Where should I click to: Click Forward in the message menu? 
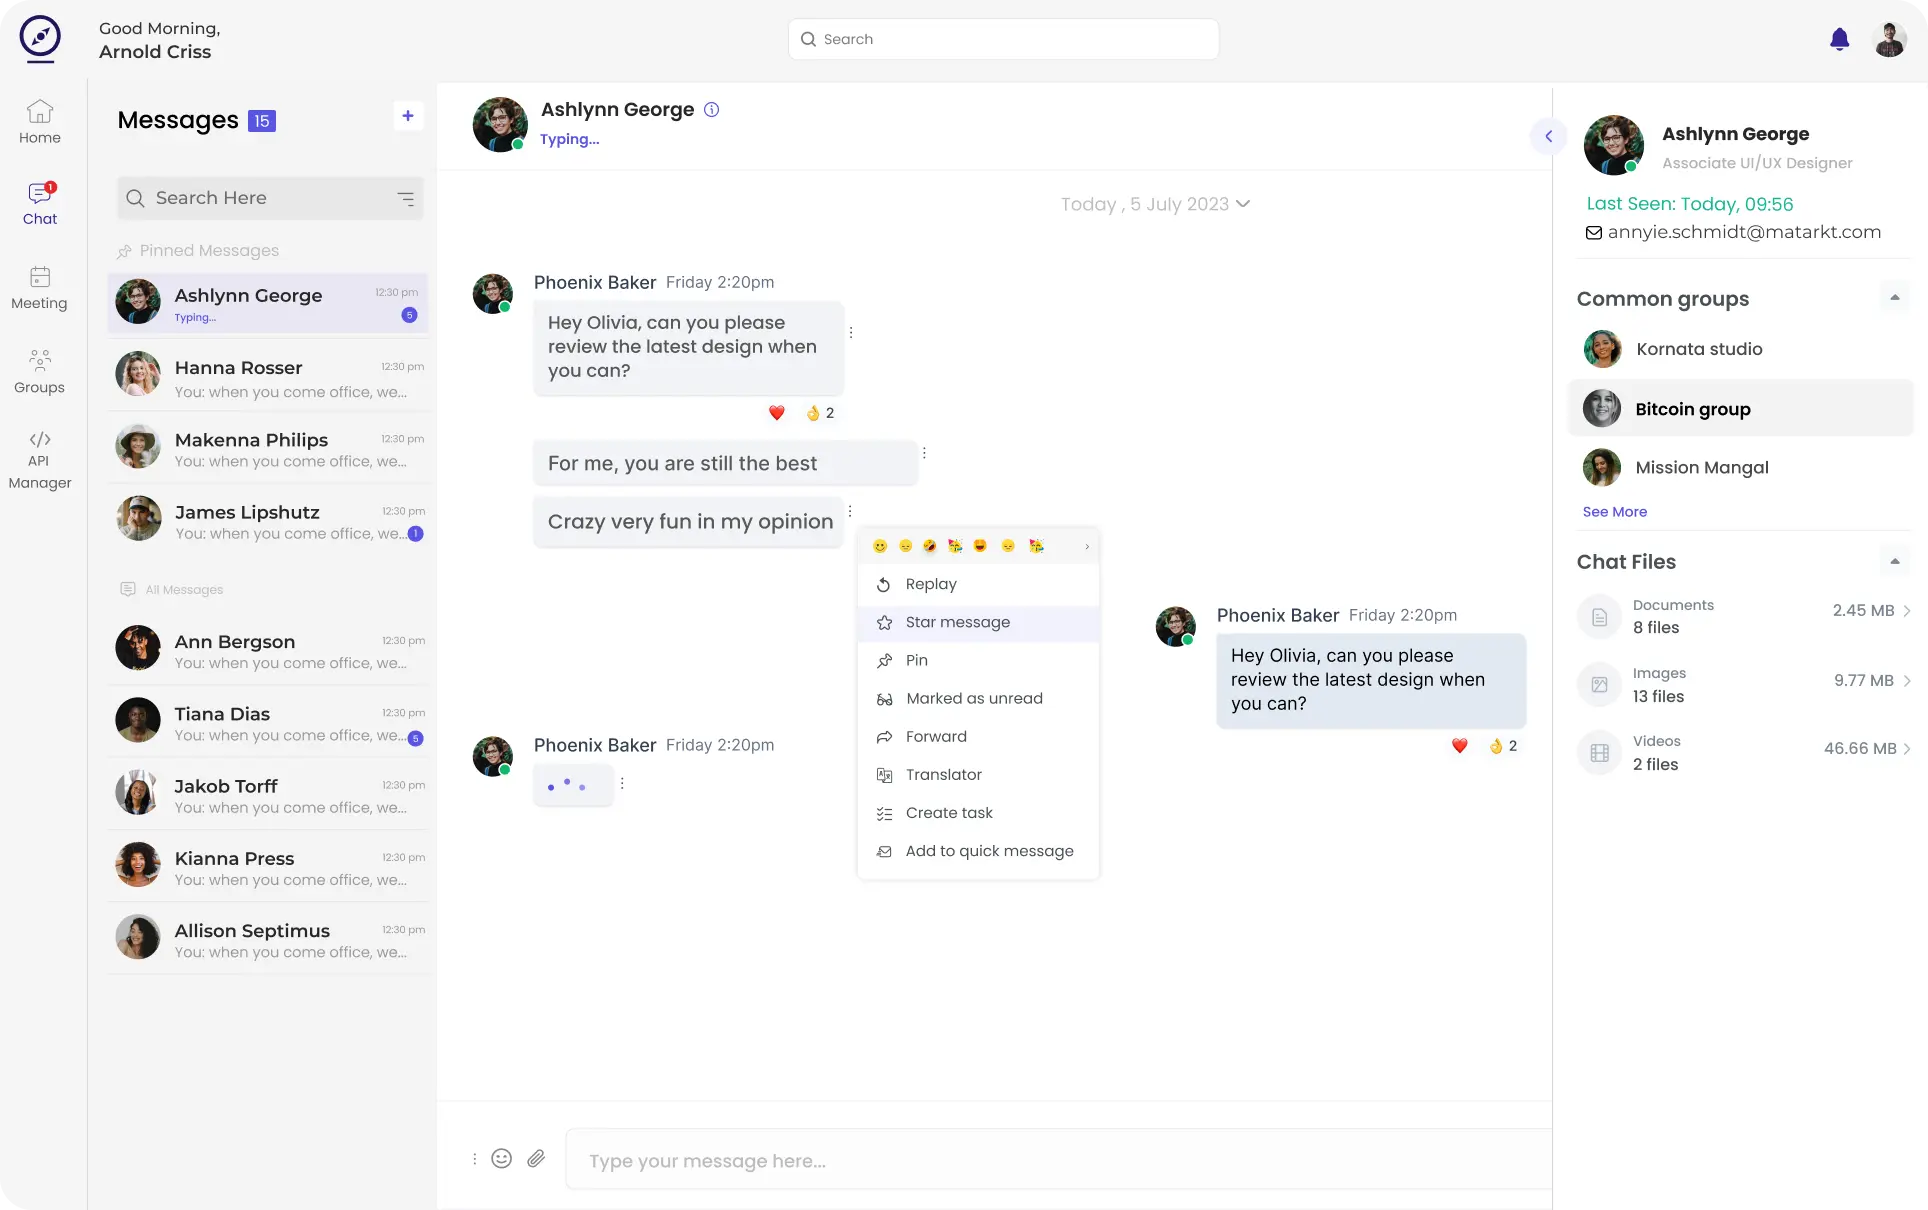935,737
